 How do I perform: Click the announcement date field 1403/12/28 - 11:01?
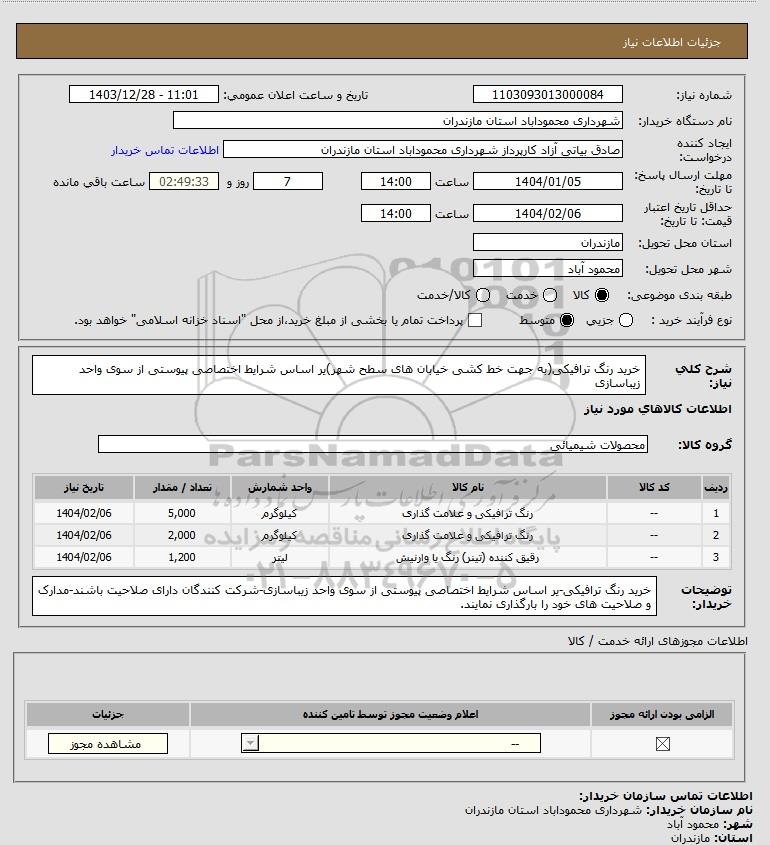coord(144,94)
